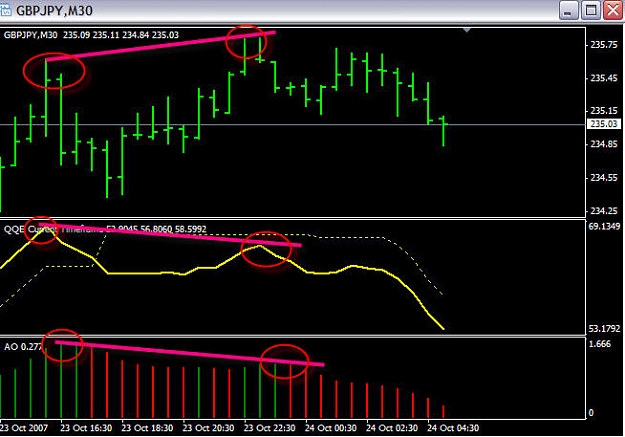This screenshot has height=437, width=625.
Task: Click the 235.45 price scale label
Action: [603, 78]
